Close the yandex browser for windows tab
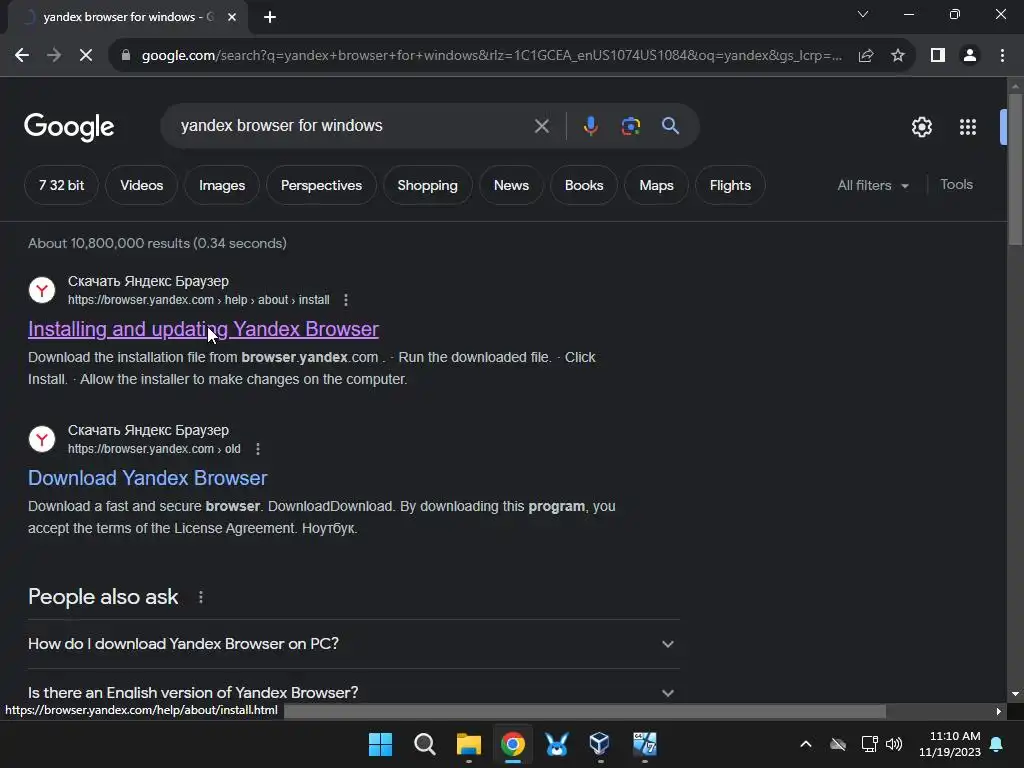Viewport: 1024px width, 768px height. 232,17
